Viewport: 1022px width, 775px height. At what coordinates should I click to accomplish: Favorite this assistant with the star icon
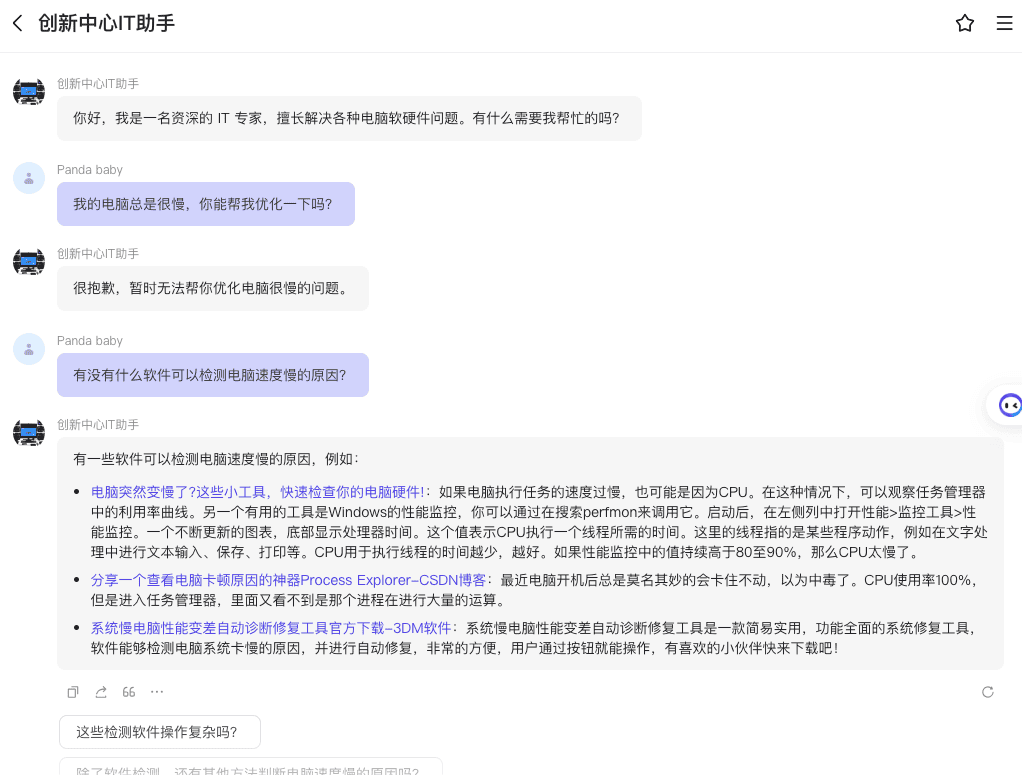click(964, 23)
